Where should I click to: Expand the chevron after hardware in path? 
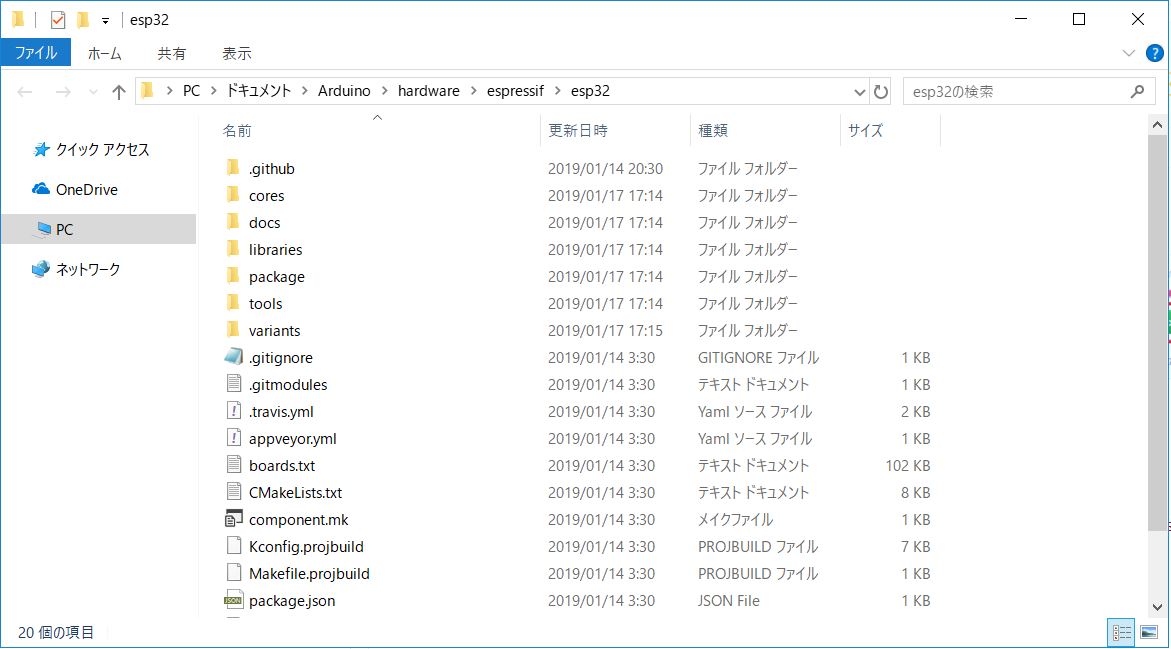tap(473, 91)
